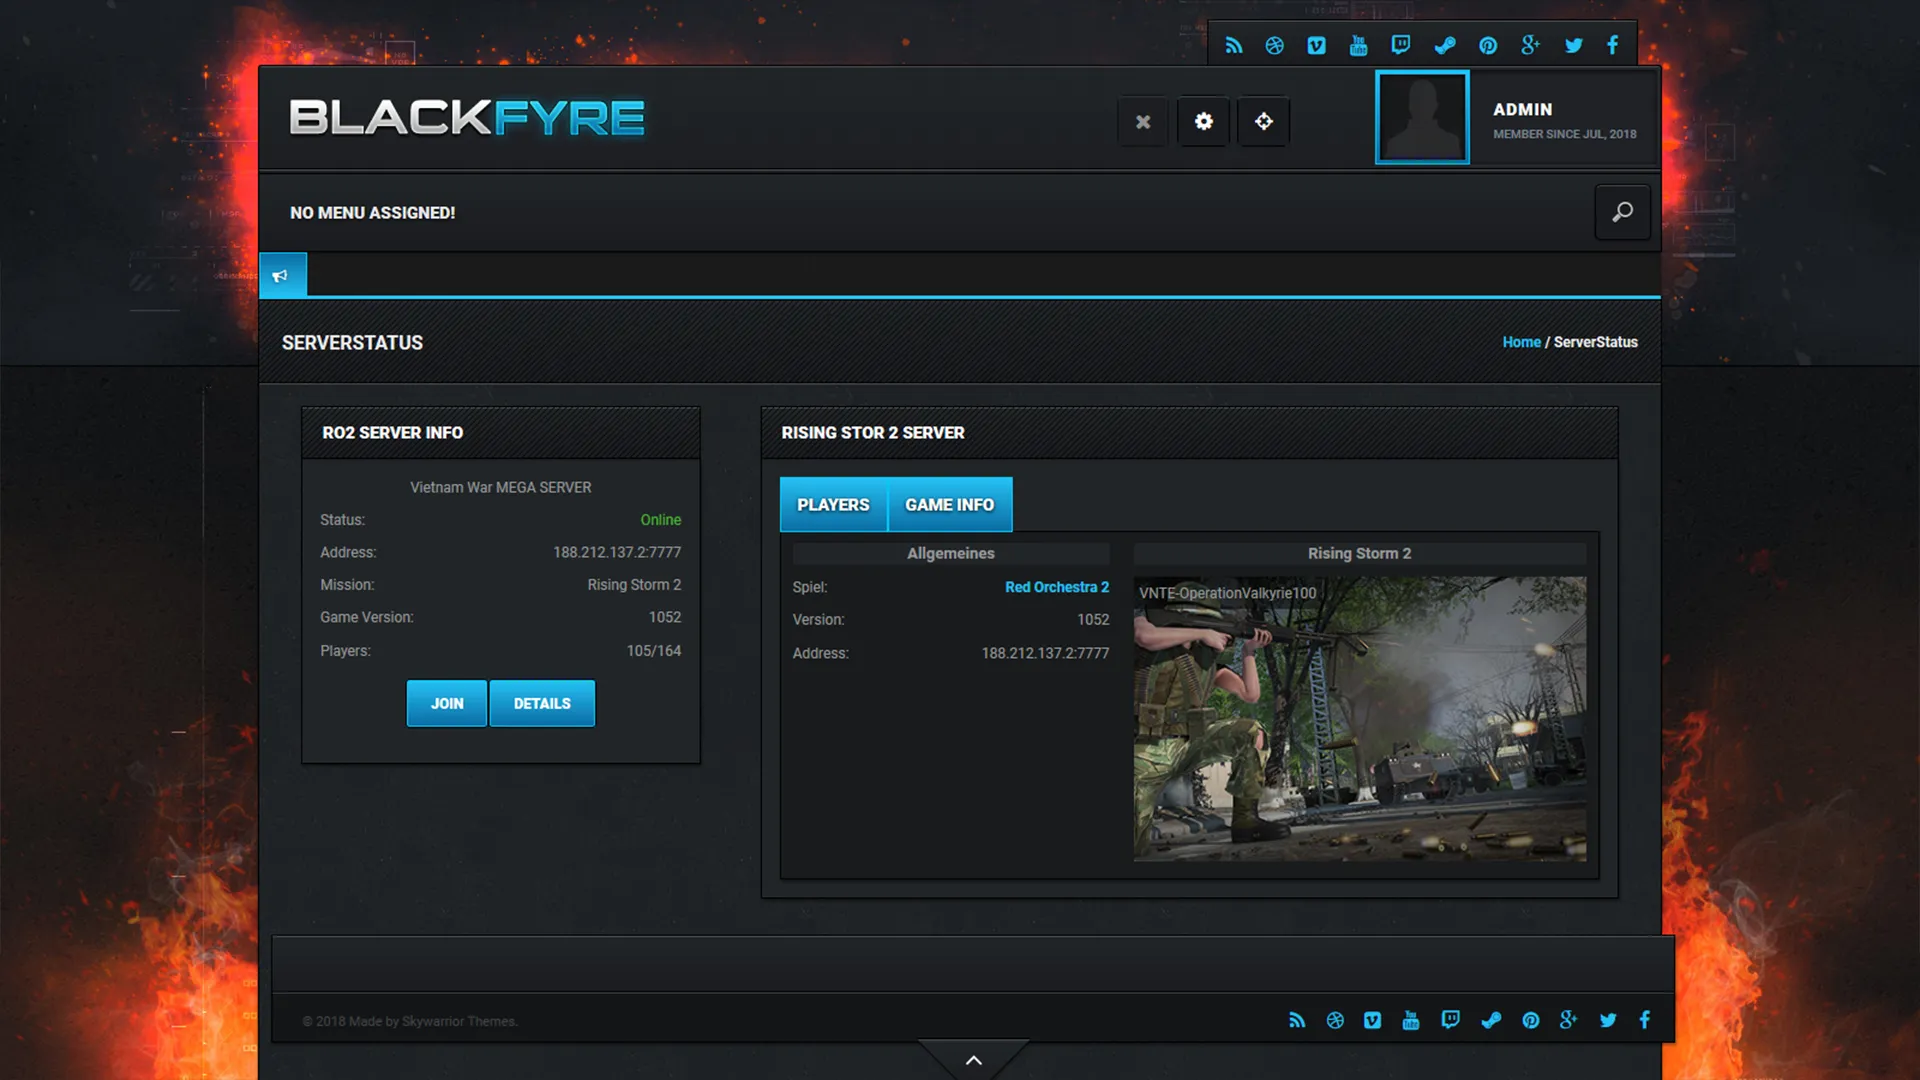Click the Pinterest icon in footer
The width and height of the screenshot is (1920, 1080).
tap(1530, 1020)
